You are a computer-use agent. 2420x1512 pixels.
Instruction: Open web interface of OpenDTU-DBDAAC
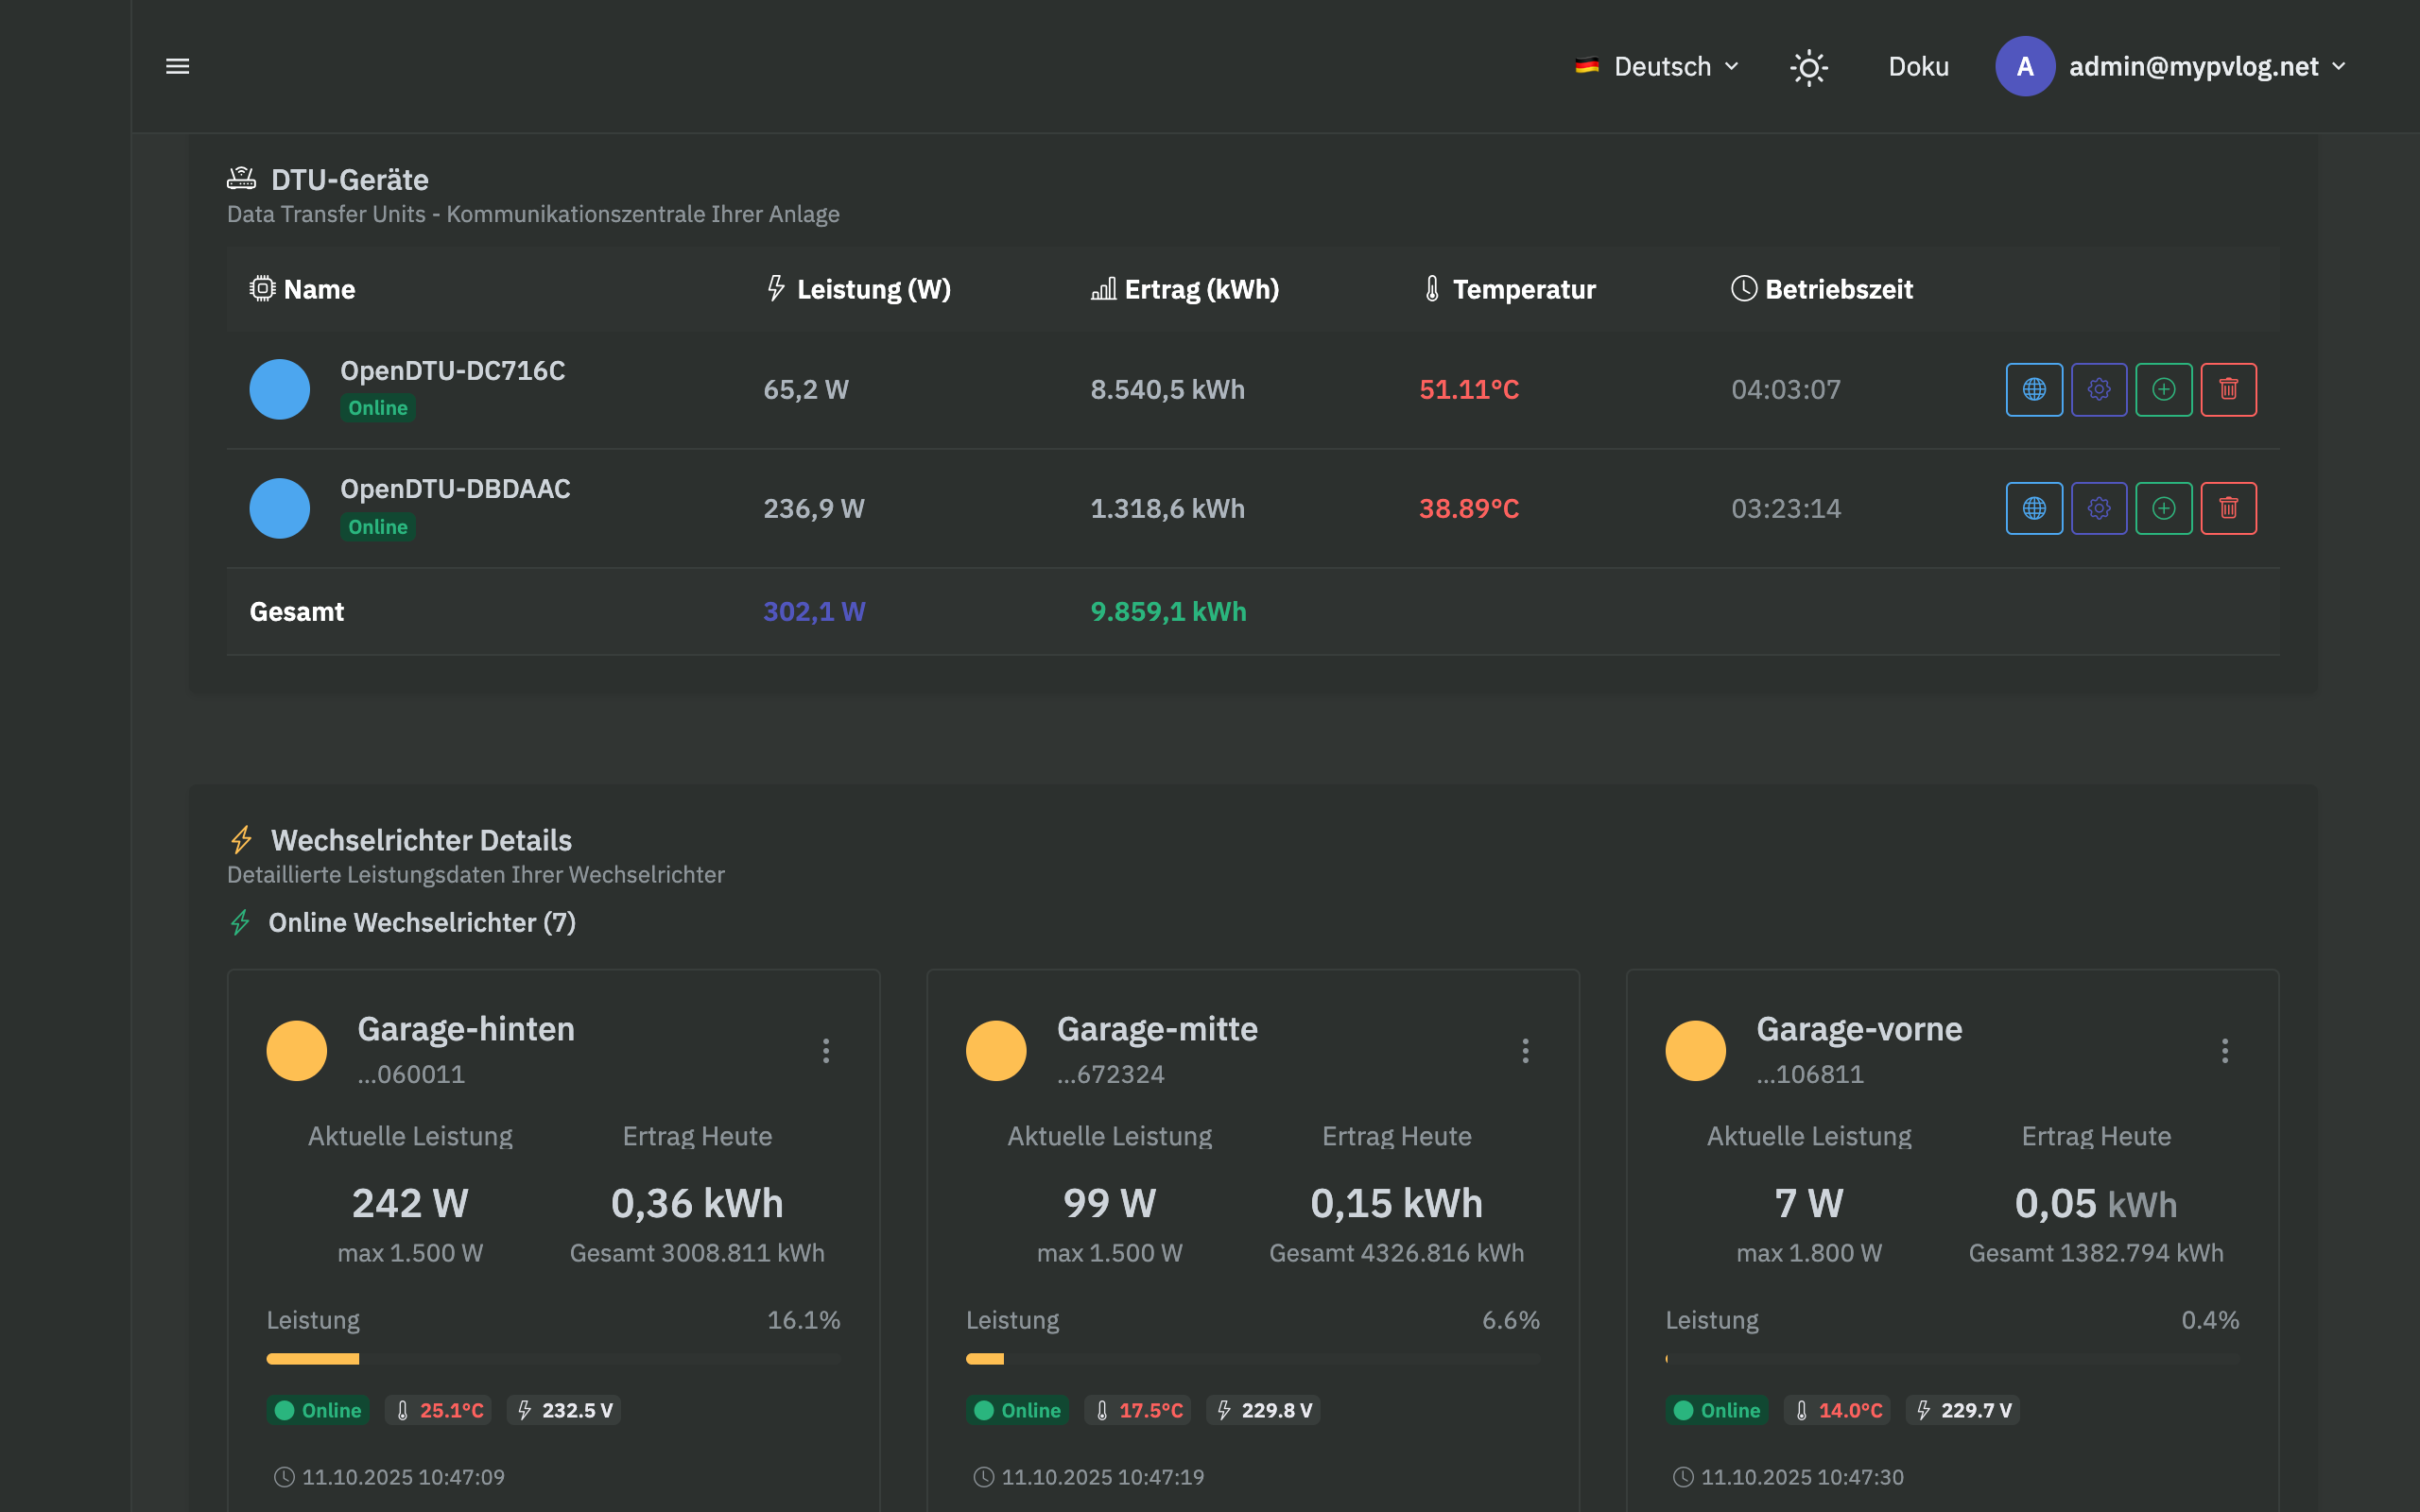tap(2034, 508)
